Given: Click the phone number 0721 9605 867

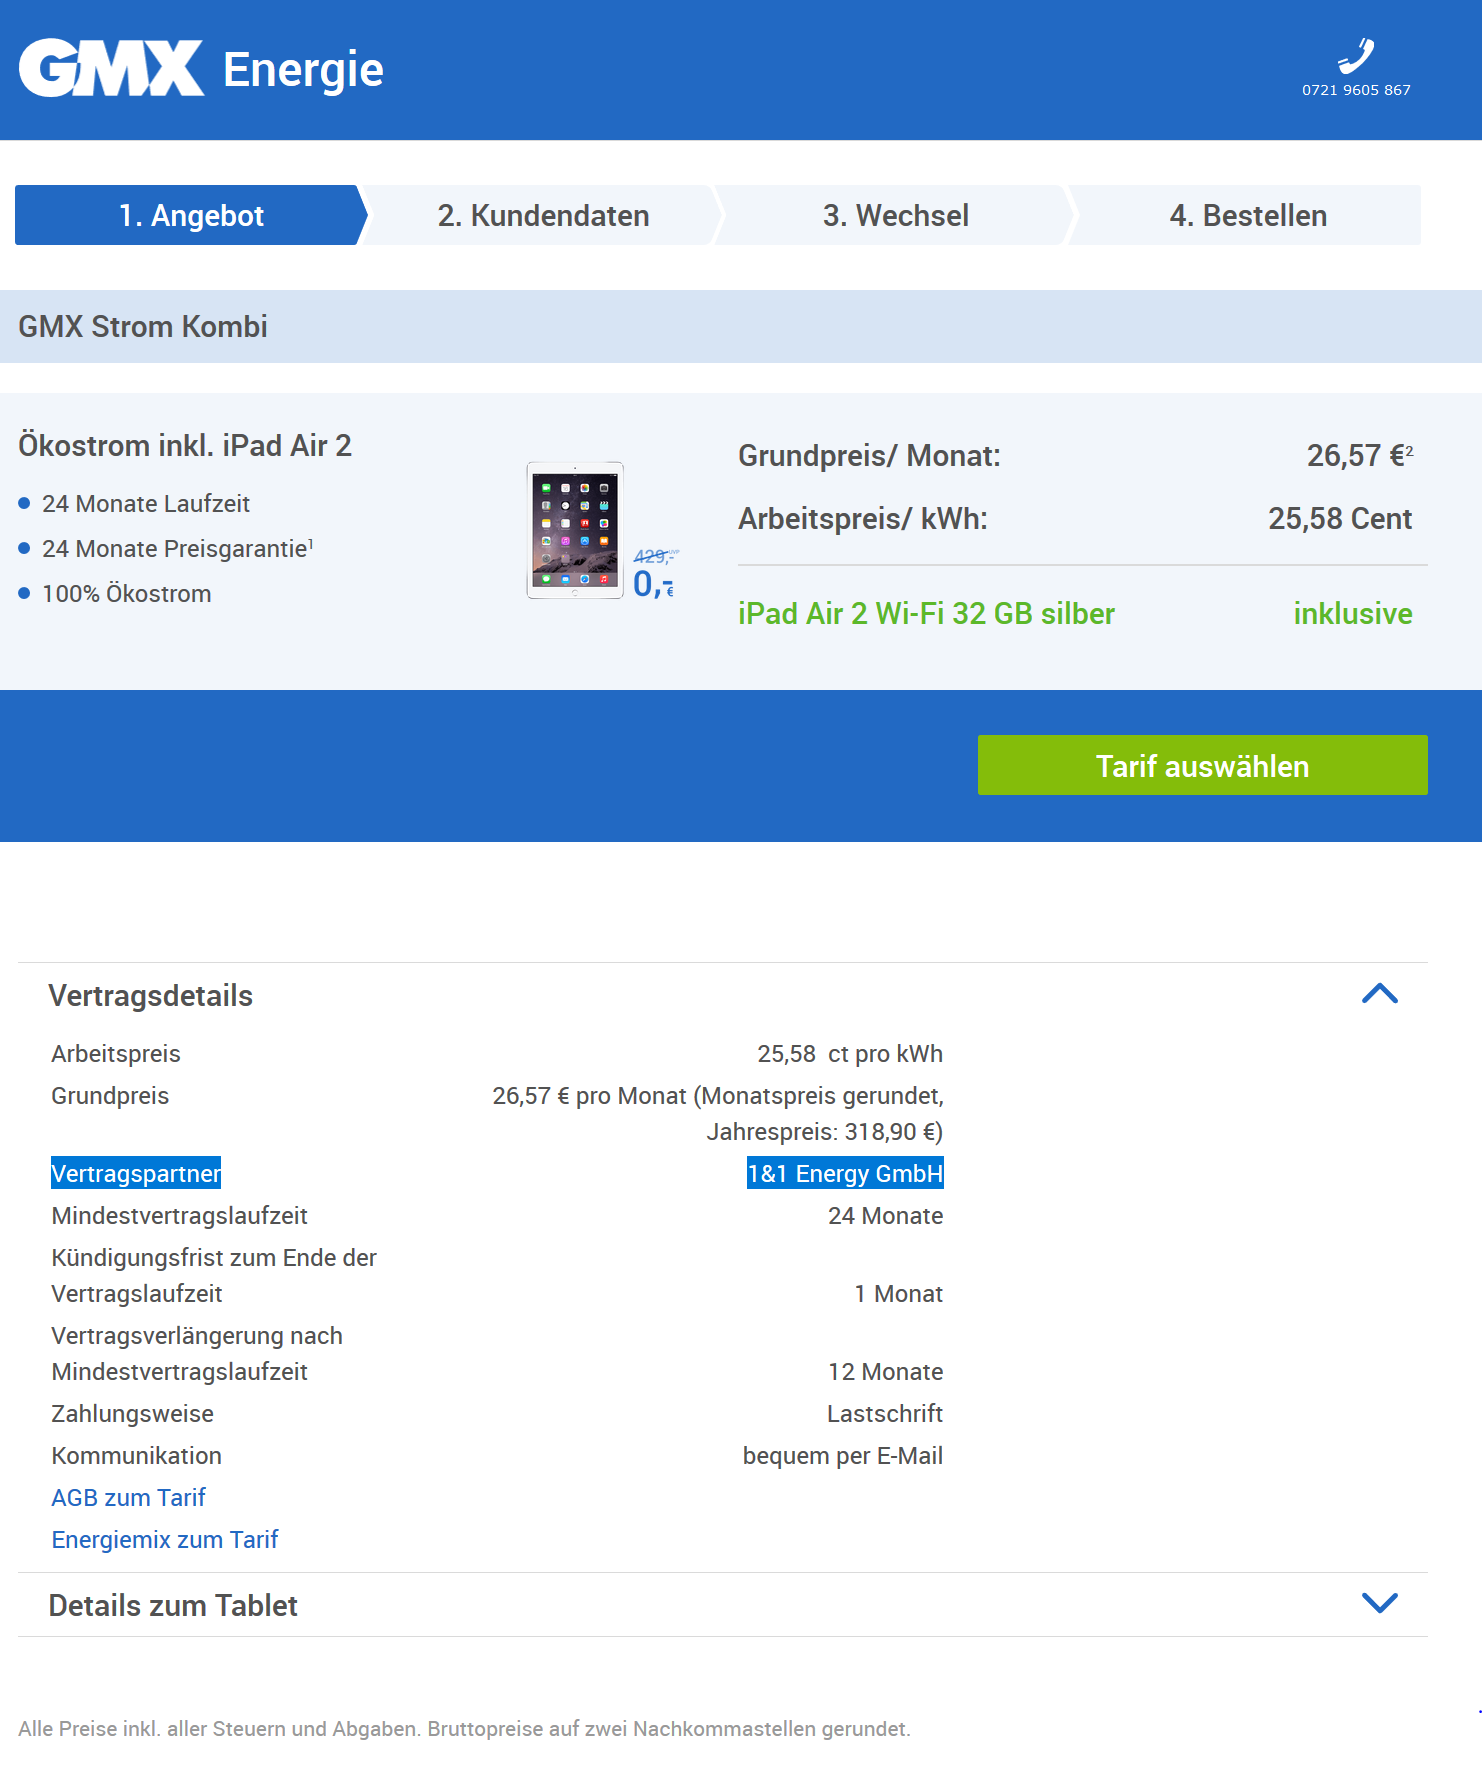Looking at the screenshot, I should [x=1356, y=90].
